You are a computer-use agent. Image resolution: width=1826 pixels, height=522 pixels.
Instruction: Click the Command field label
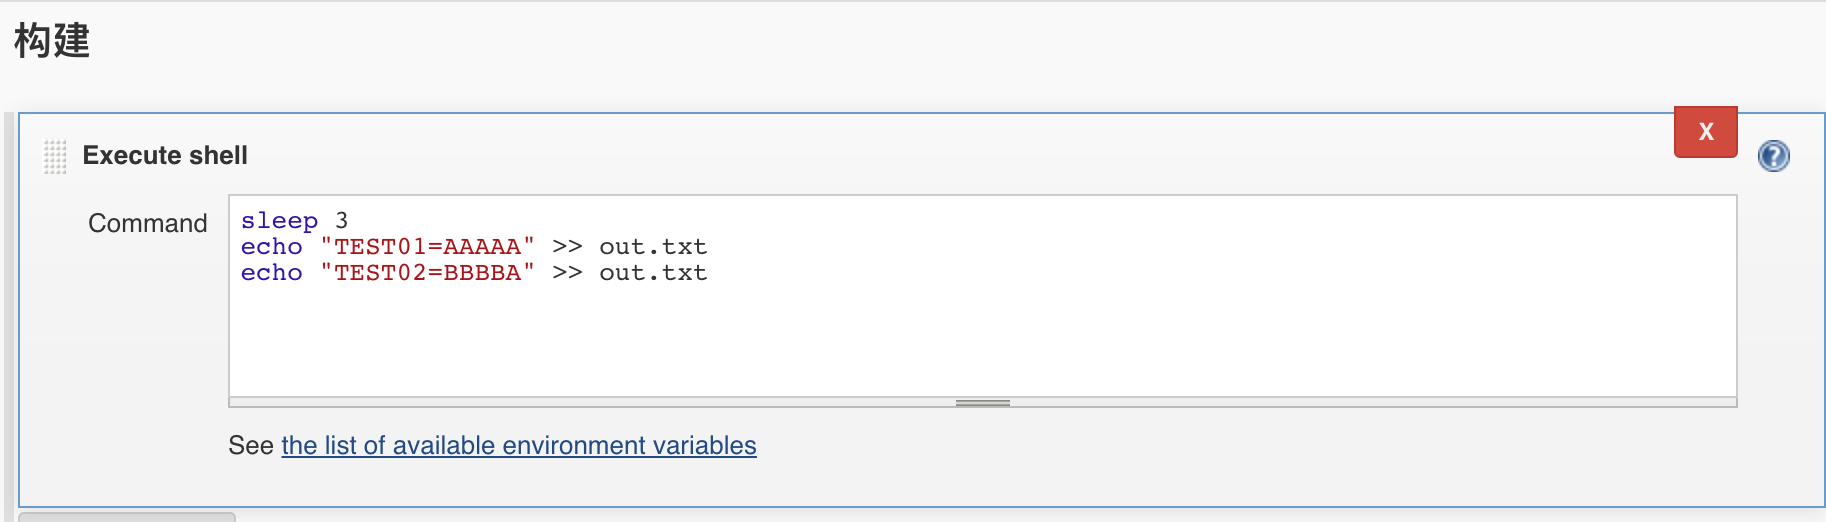pyautogui.click(x=148, y=223)
